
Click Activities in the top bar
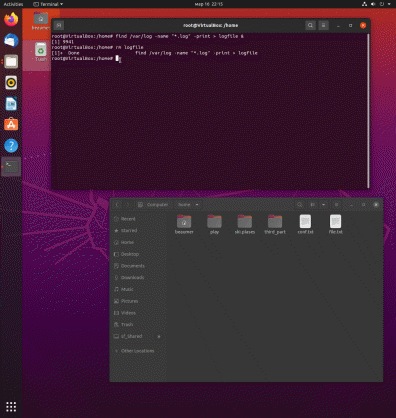[x=13, y=4]
